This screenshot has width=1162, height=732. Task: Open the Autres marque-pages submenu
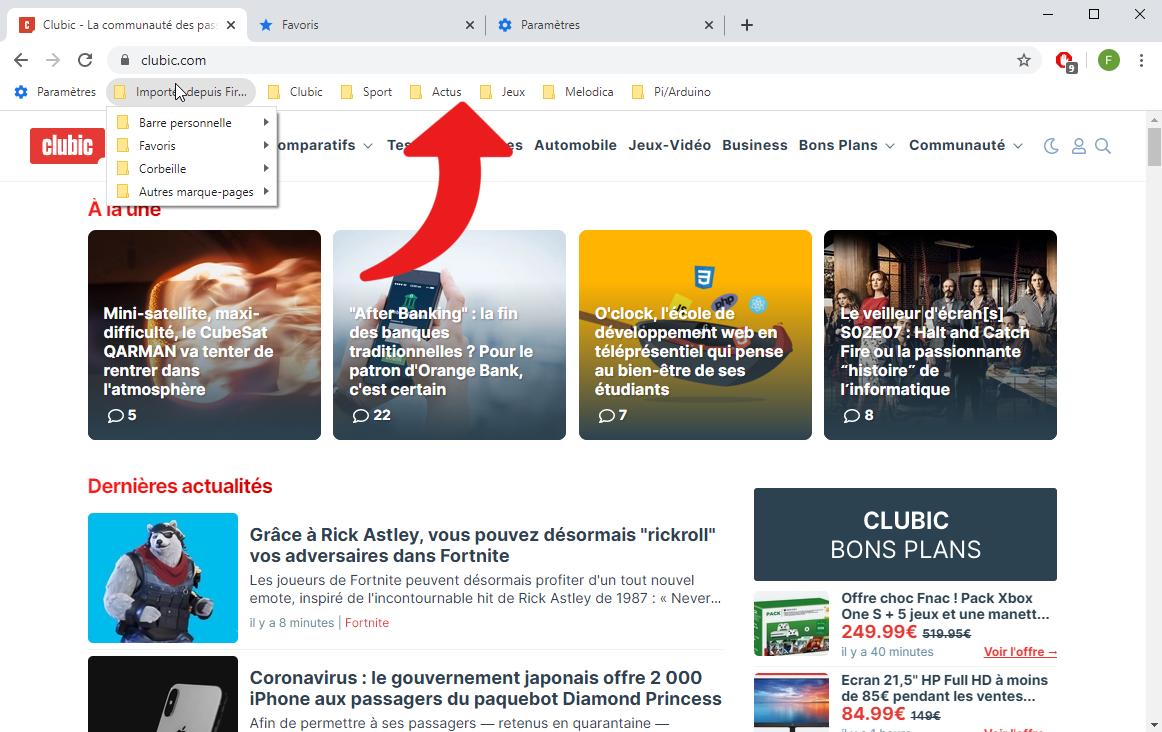click(x=193, y=192)
